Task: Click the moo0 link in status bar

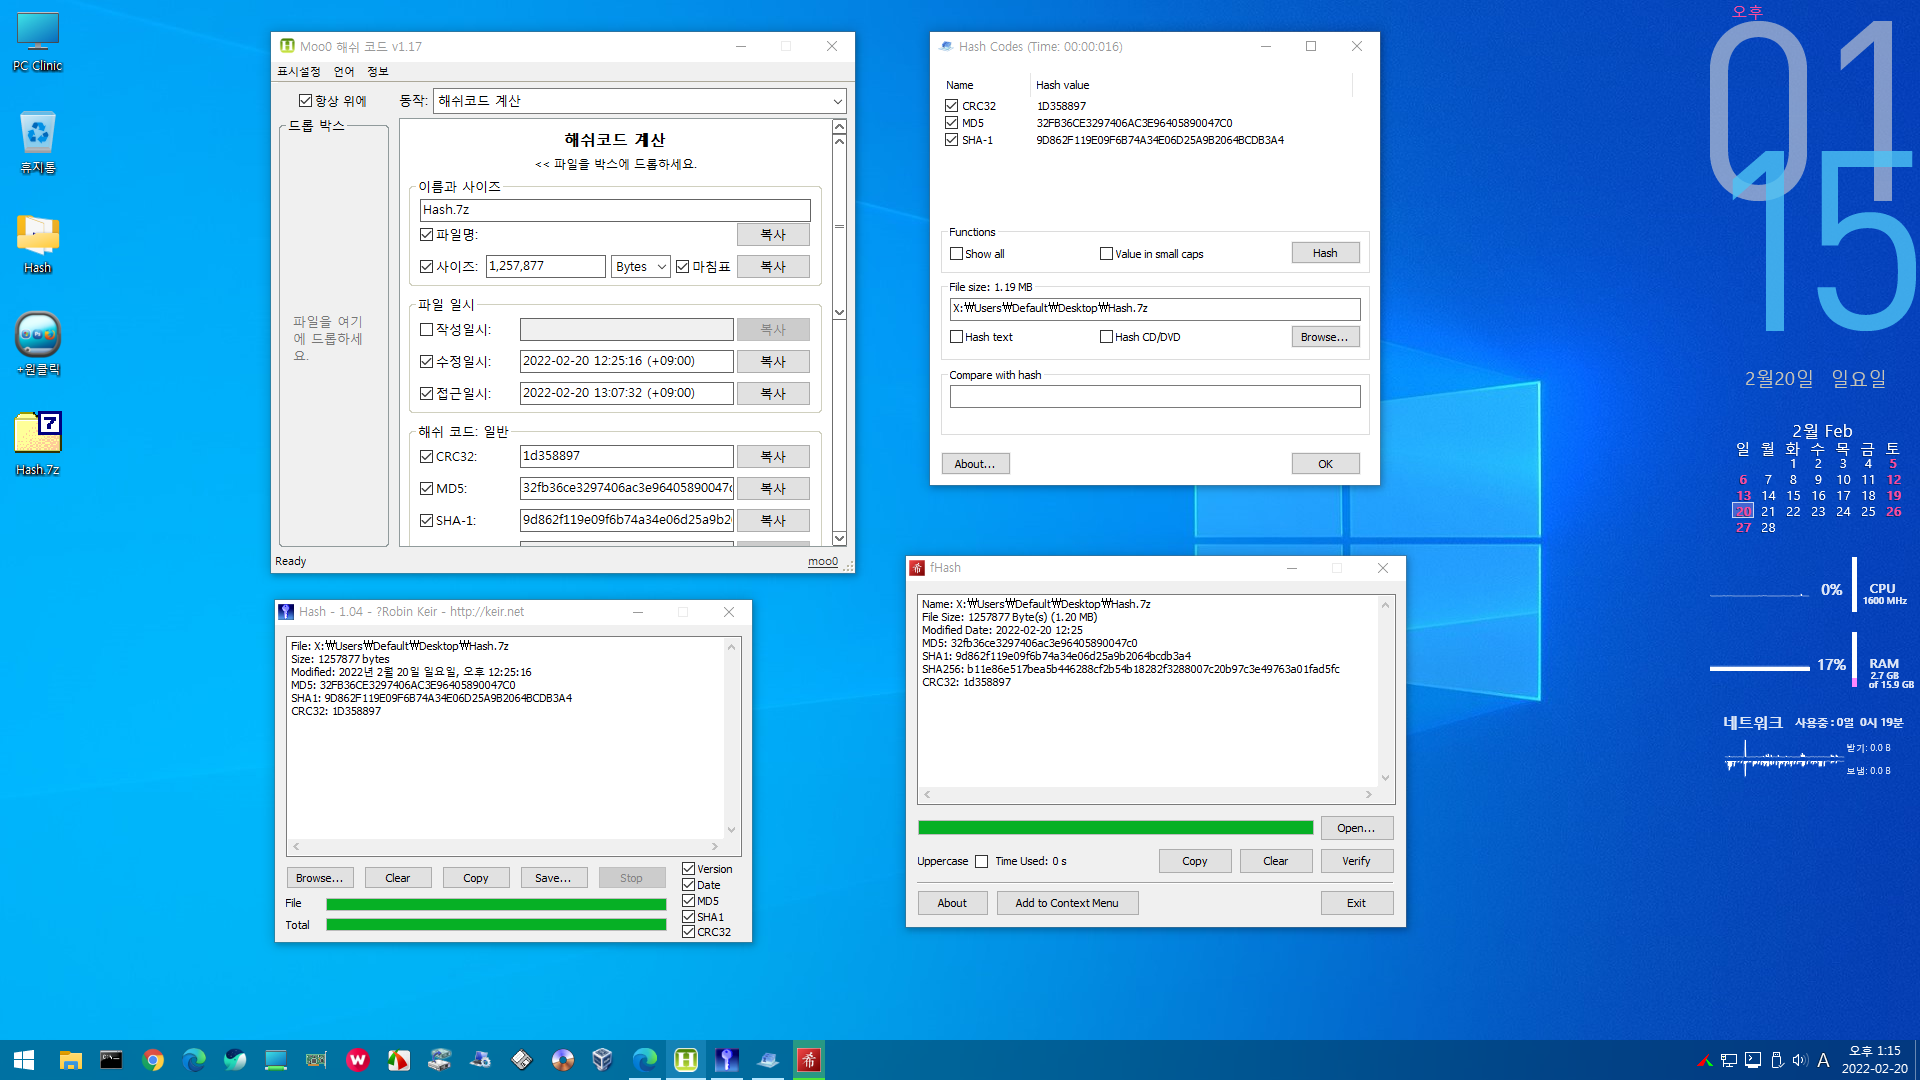Action: [823, 562]
